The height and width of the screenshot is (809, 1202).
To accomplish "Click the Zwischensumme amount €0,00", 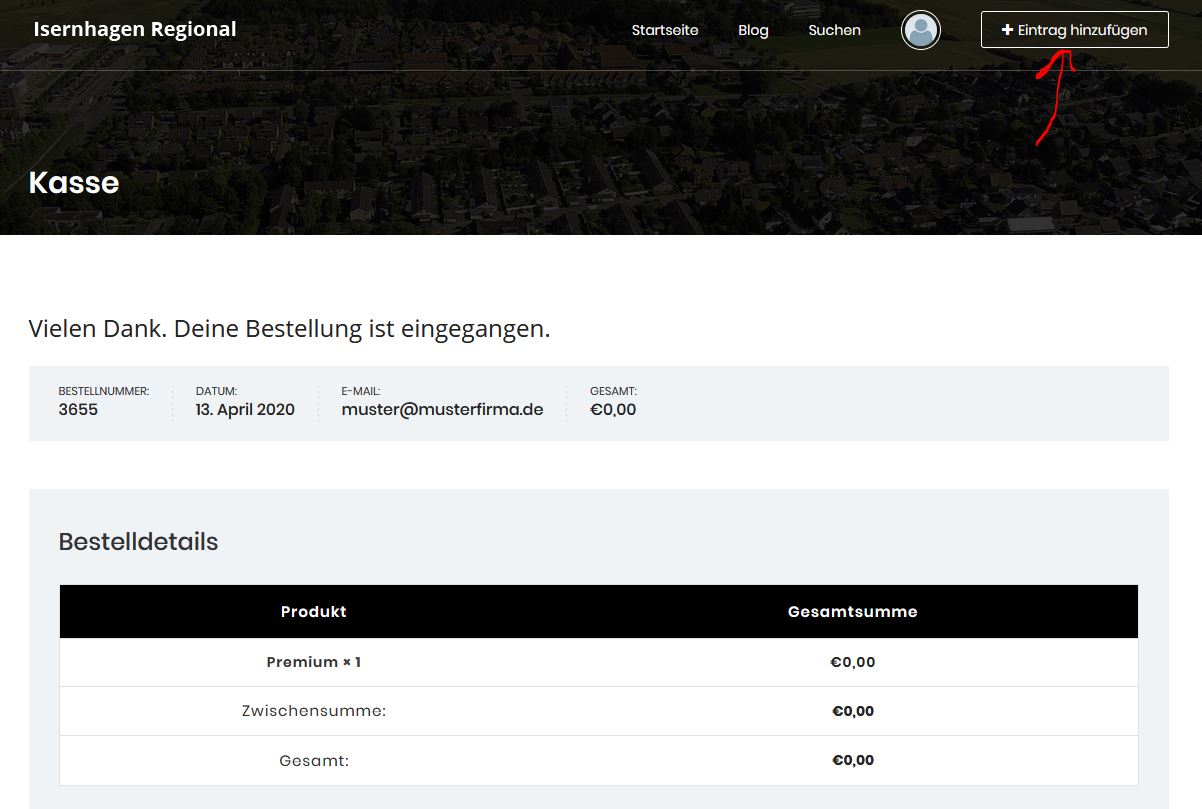I will pos(853,711).
